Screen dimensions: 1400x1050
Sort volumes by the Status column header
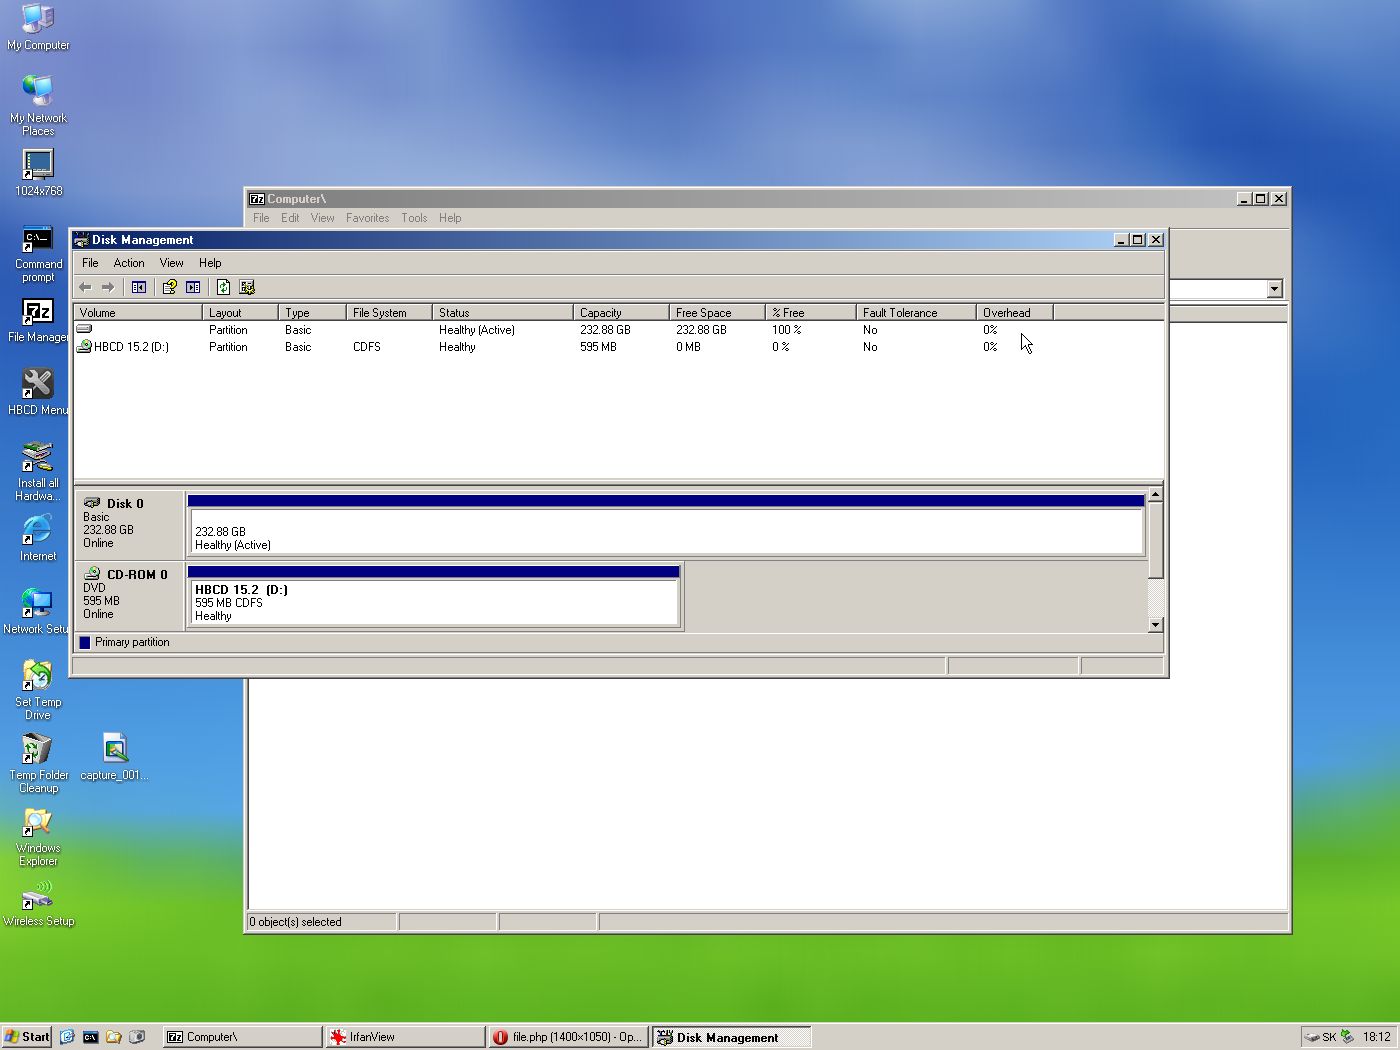tap(503, 313)
